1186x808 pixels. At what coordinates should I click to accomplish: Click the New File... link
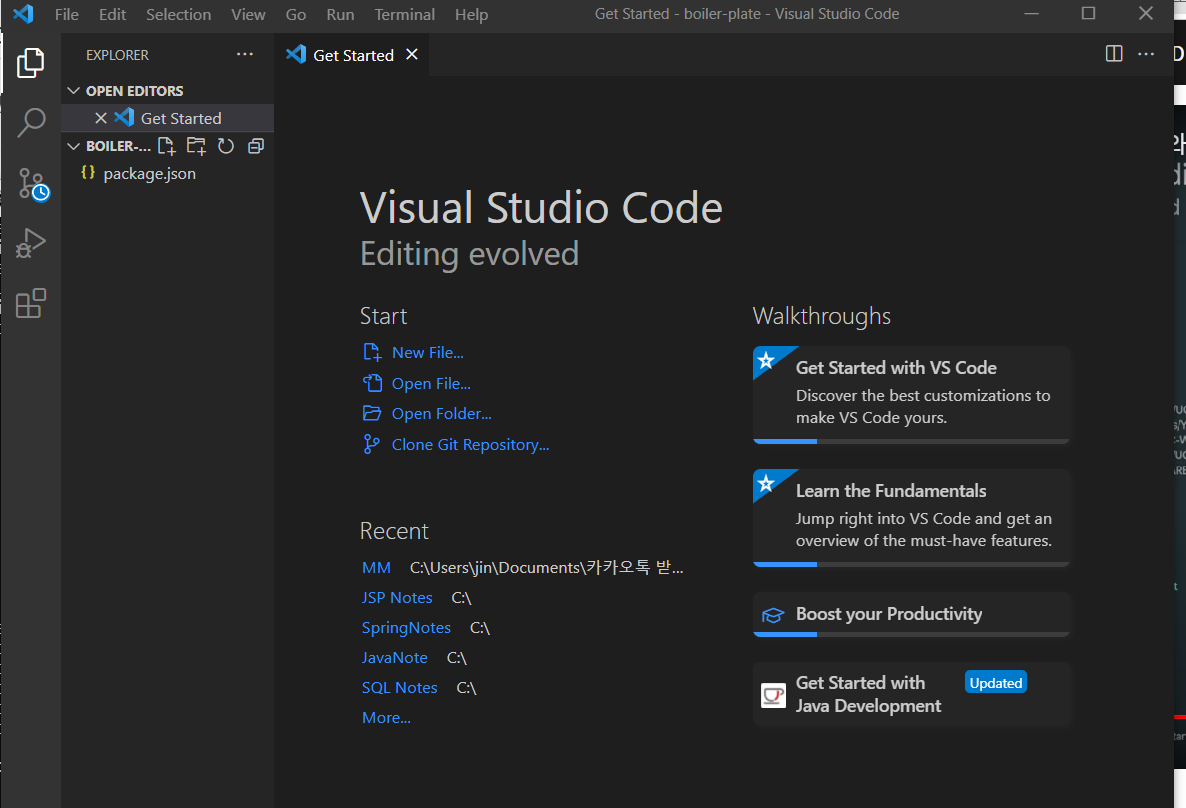[427, 353]
